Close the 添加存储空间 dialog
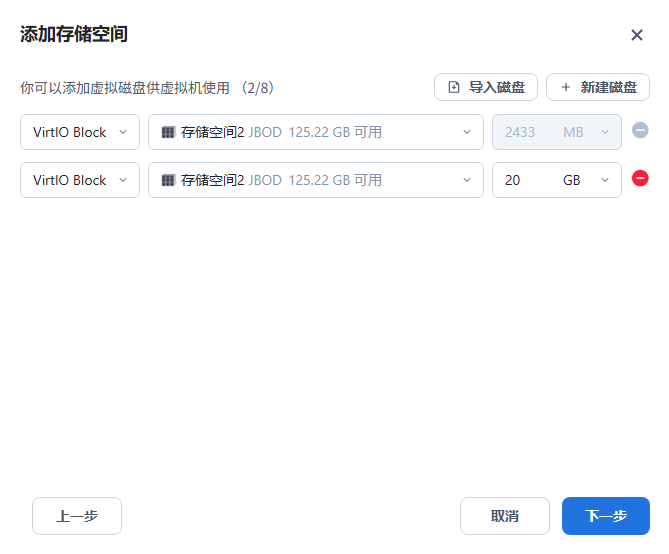This screenshot has height=554, width=669. 637,35
